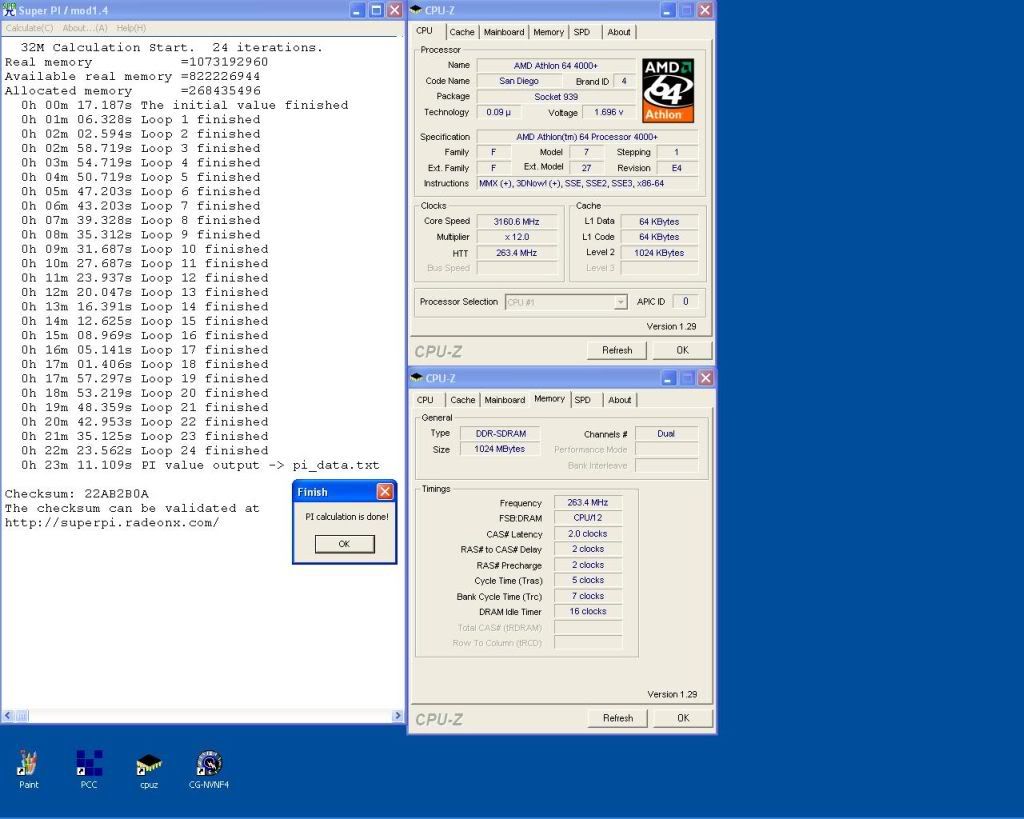This screenshot has height=819, width=1024.
Task: Click the DRAM Idle Timer value 16 clocks
Action: click(588, 611)
